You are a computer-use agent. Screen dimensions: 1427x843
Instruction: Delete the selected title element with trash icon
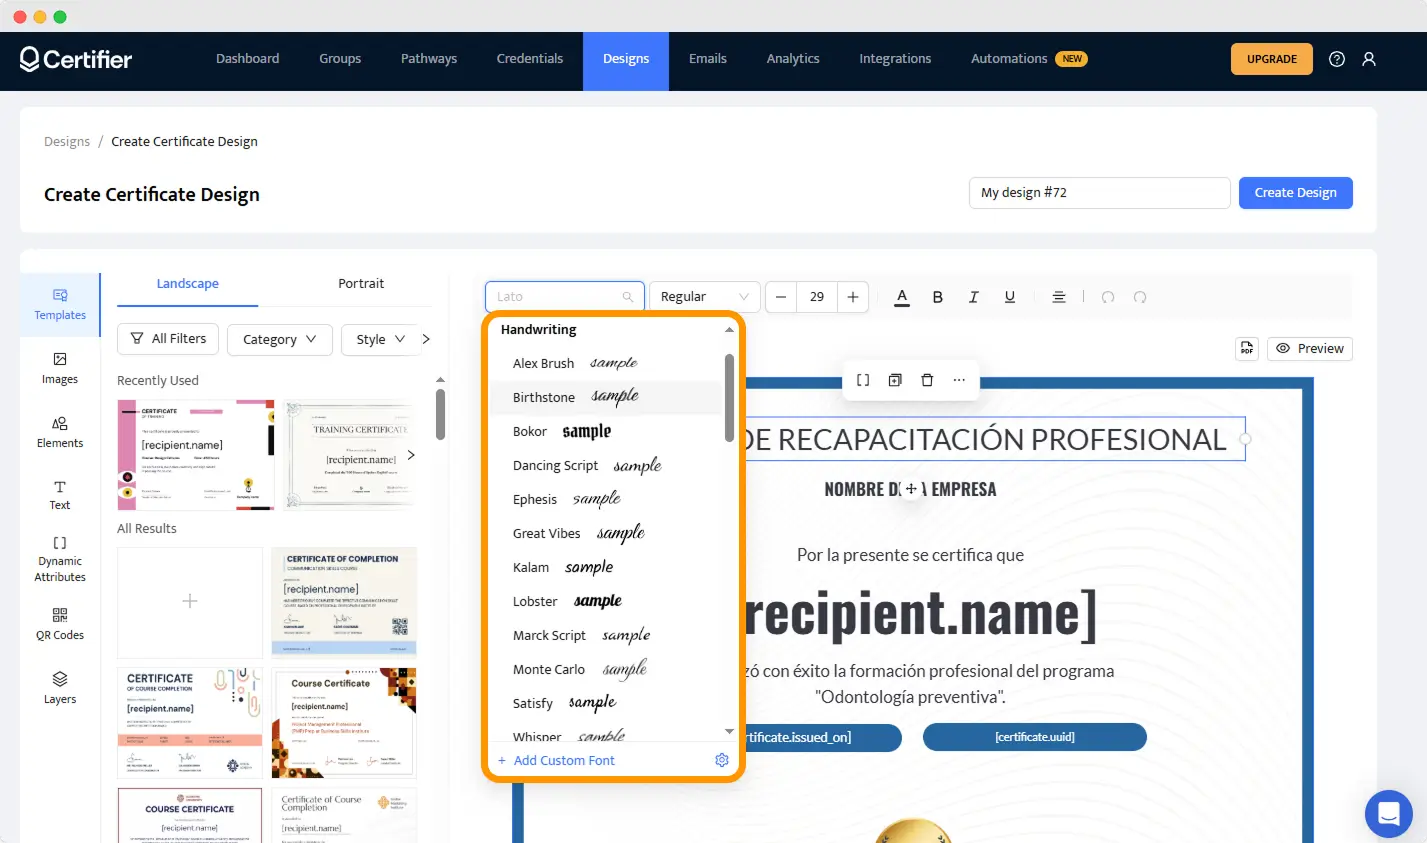927,380
